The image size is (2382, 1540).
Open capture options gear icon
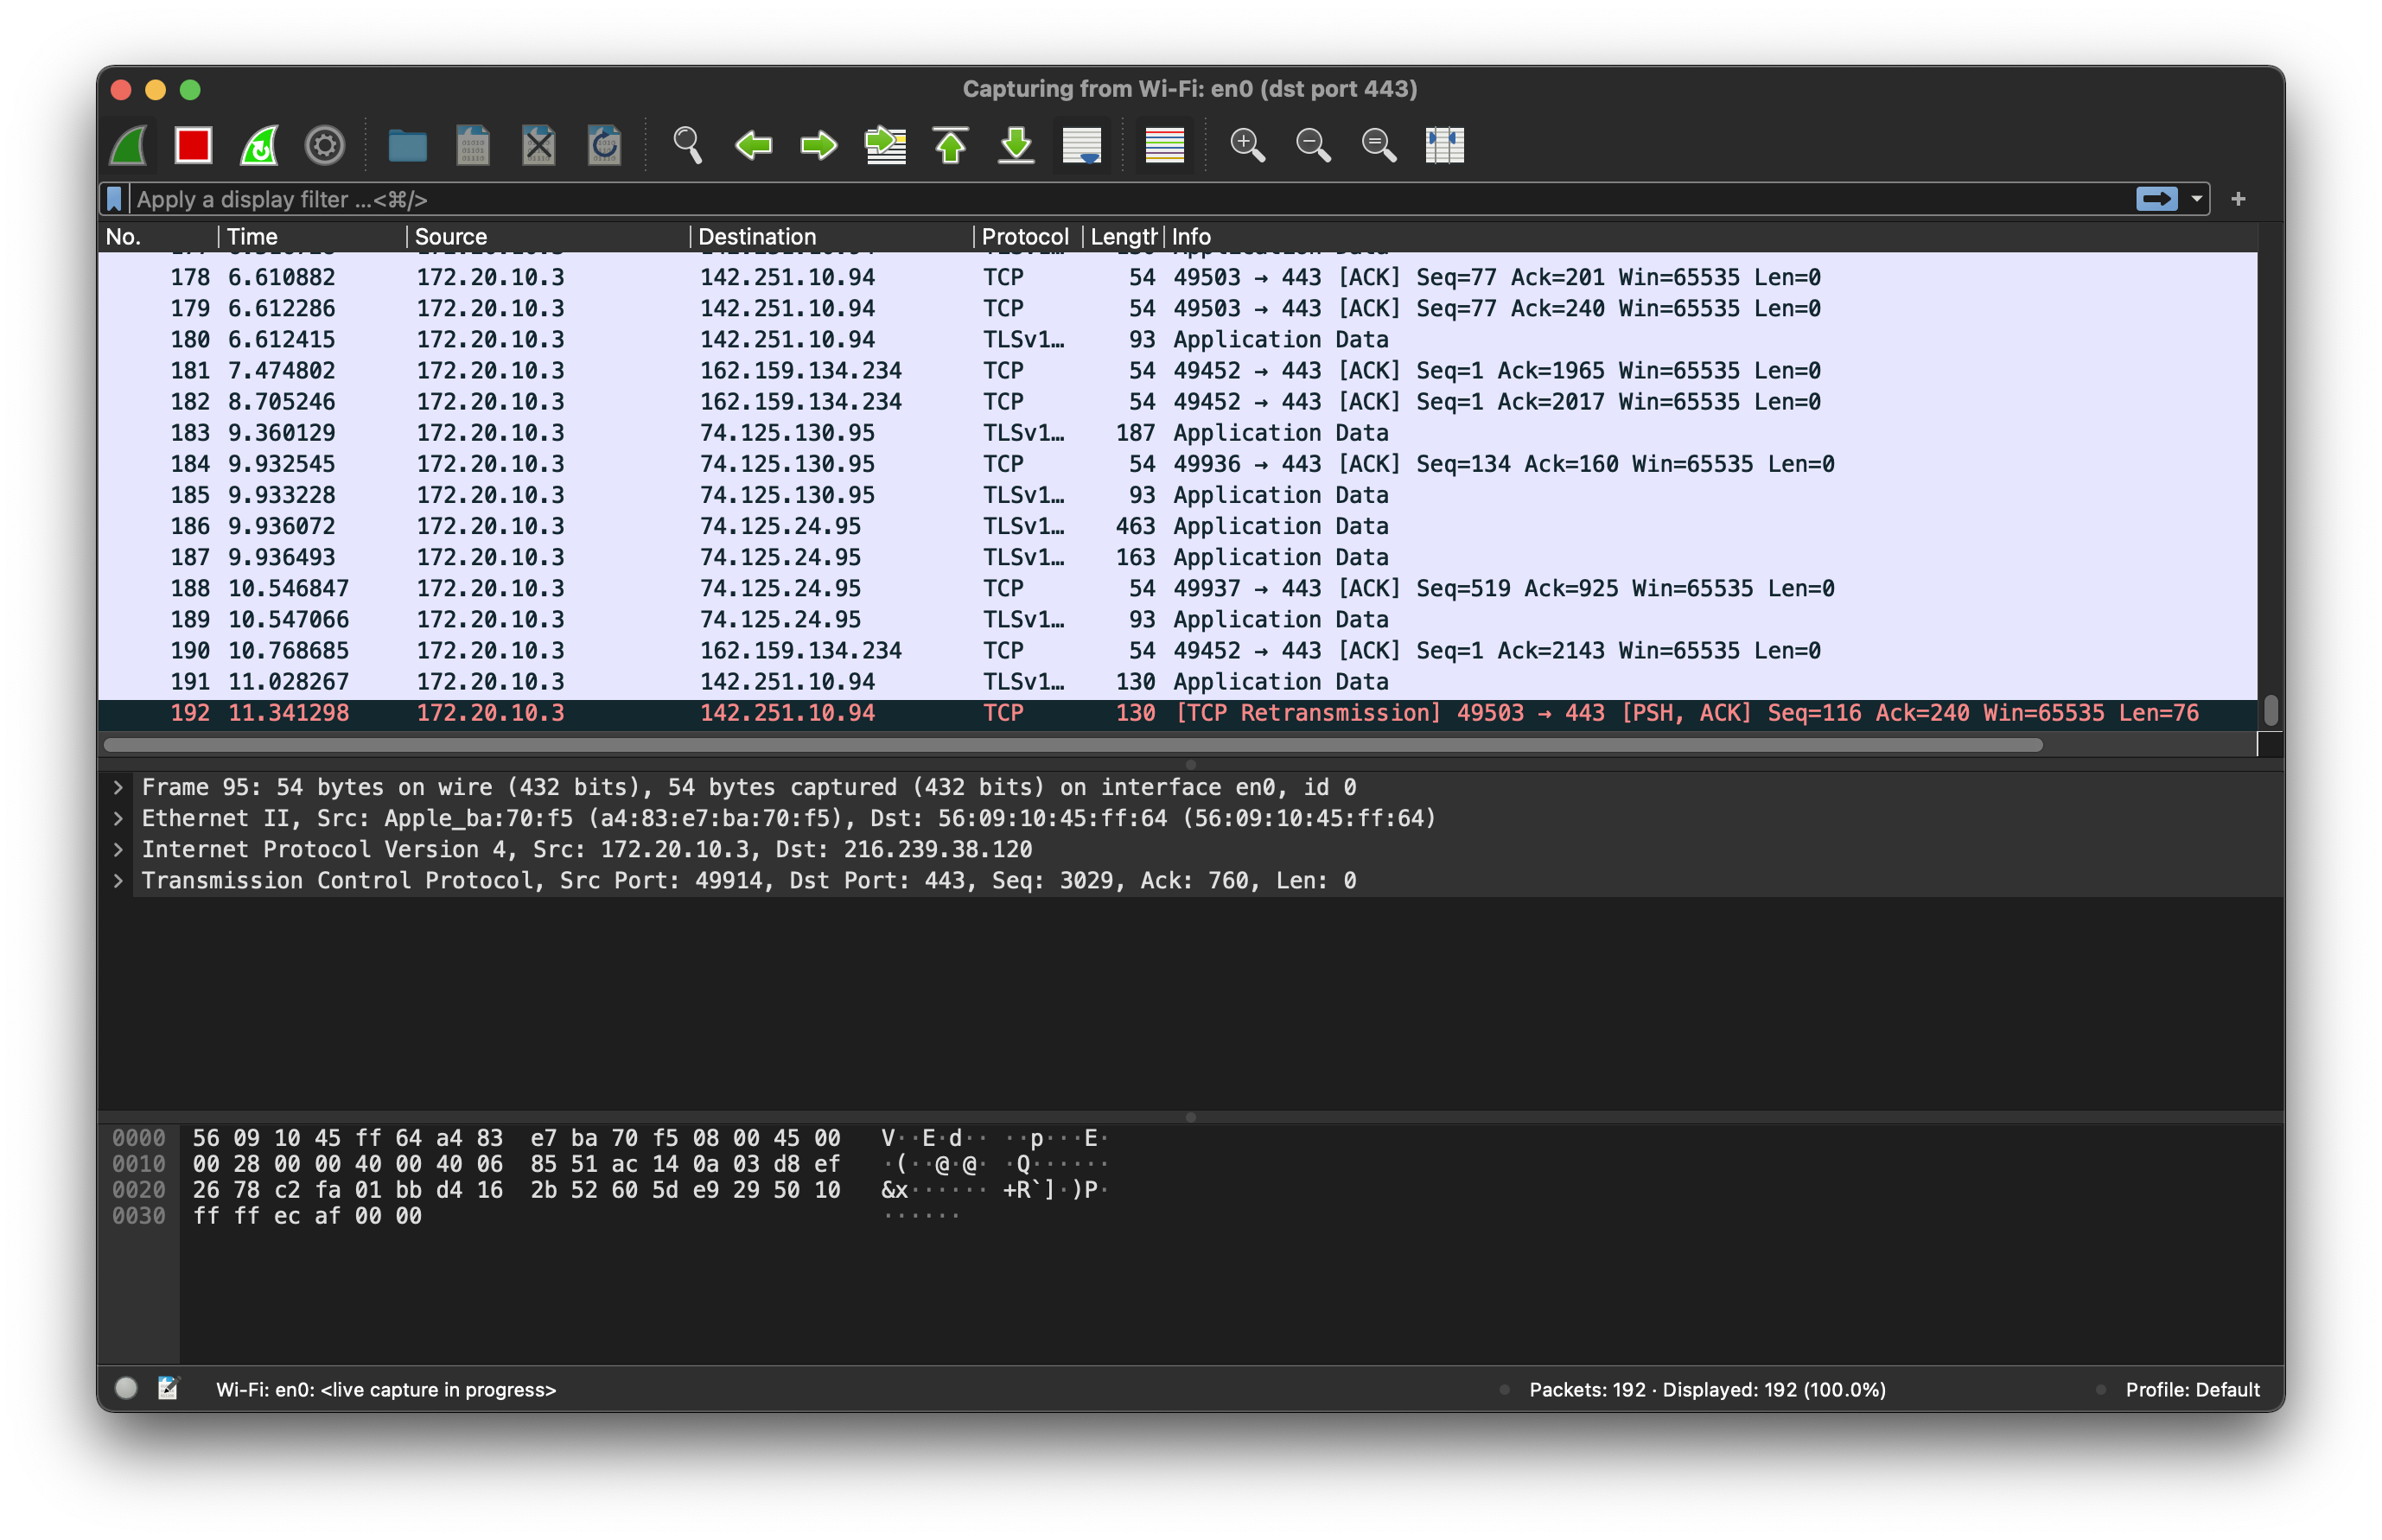point(324,146)
